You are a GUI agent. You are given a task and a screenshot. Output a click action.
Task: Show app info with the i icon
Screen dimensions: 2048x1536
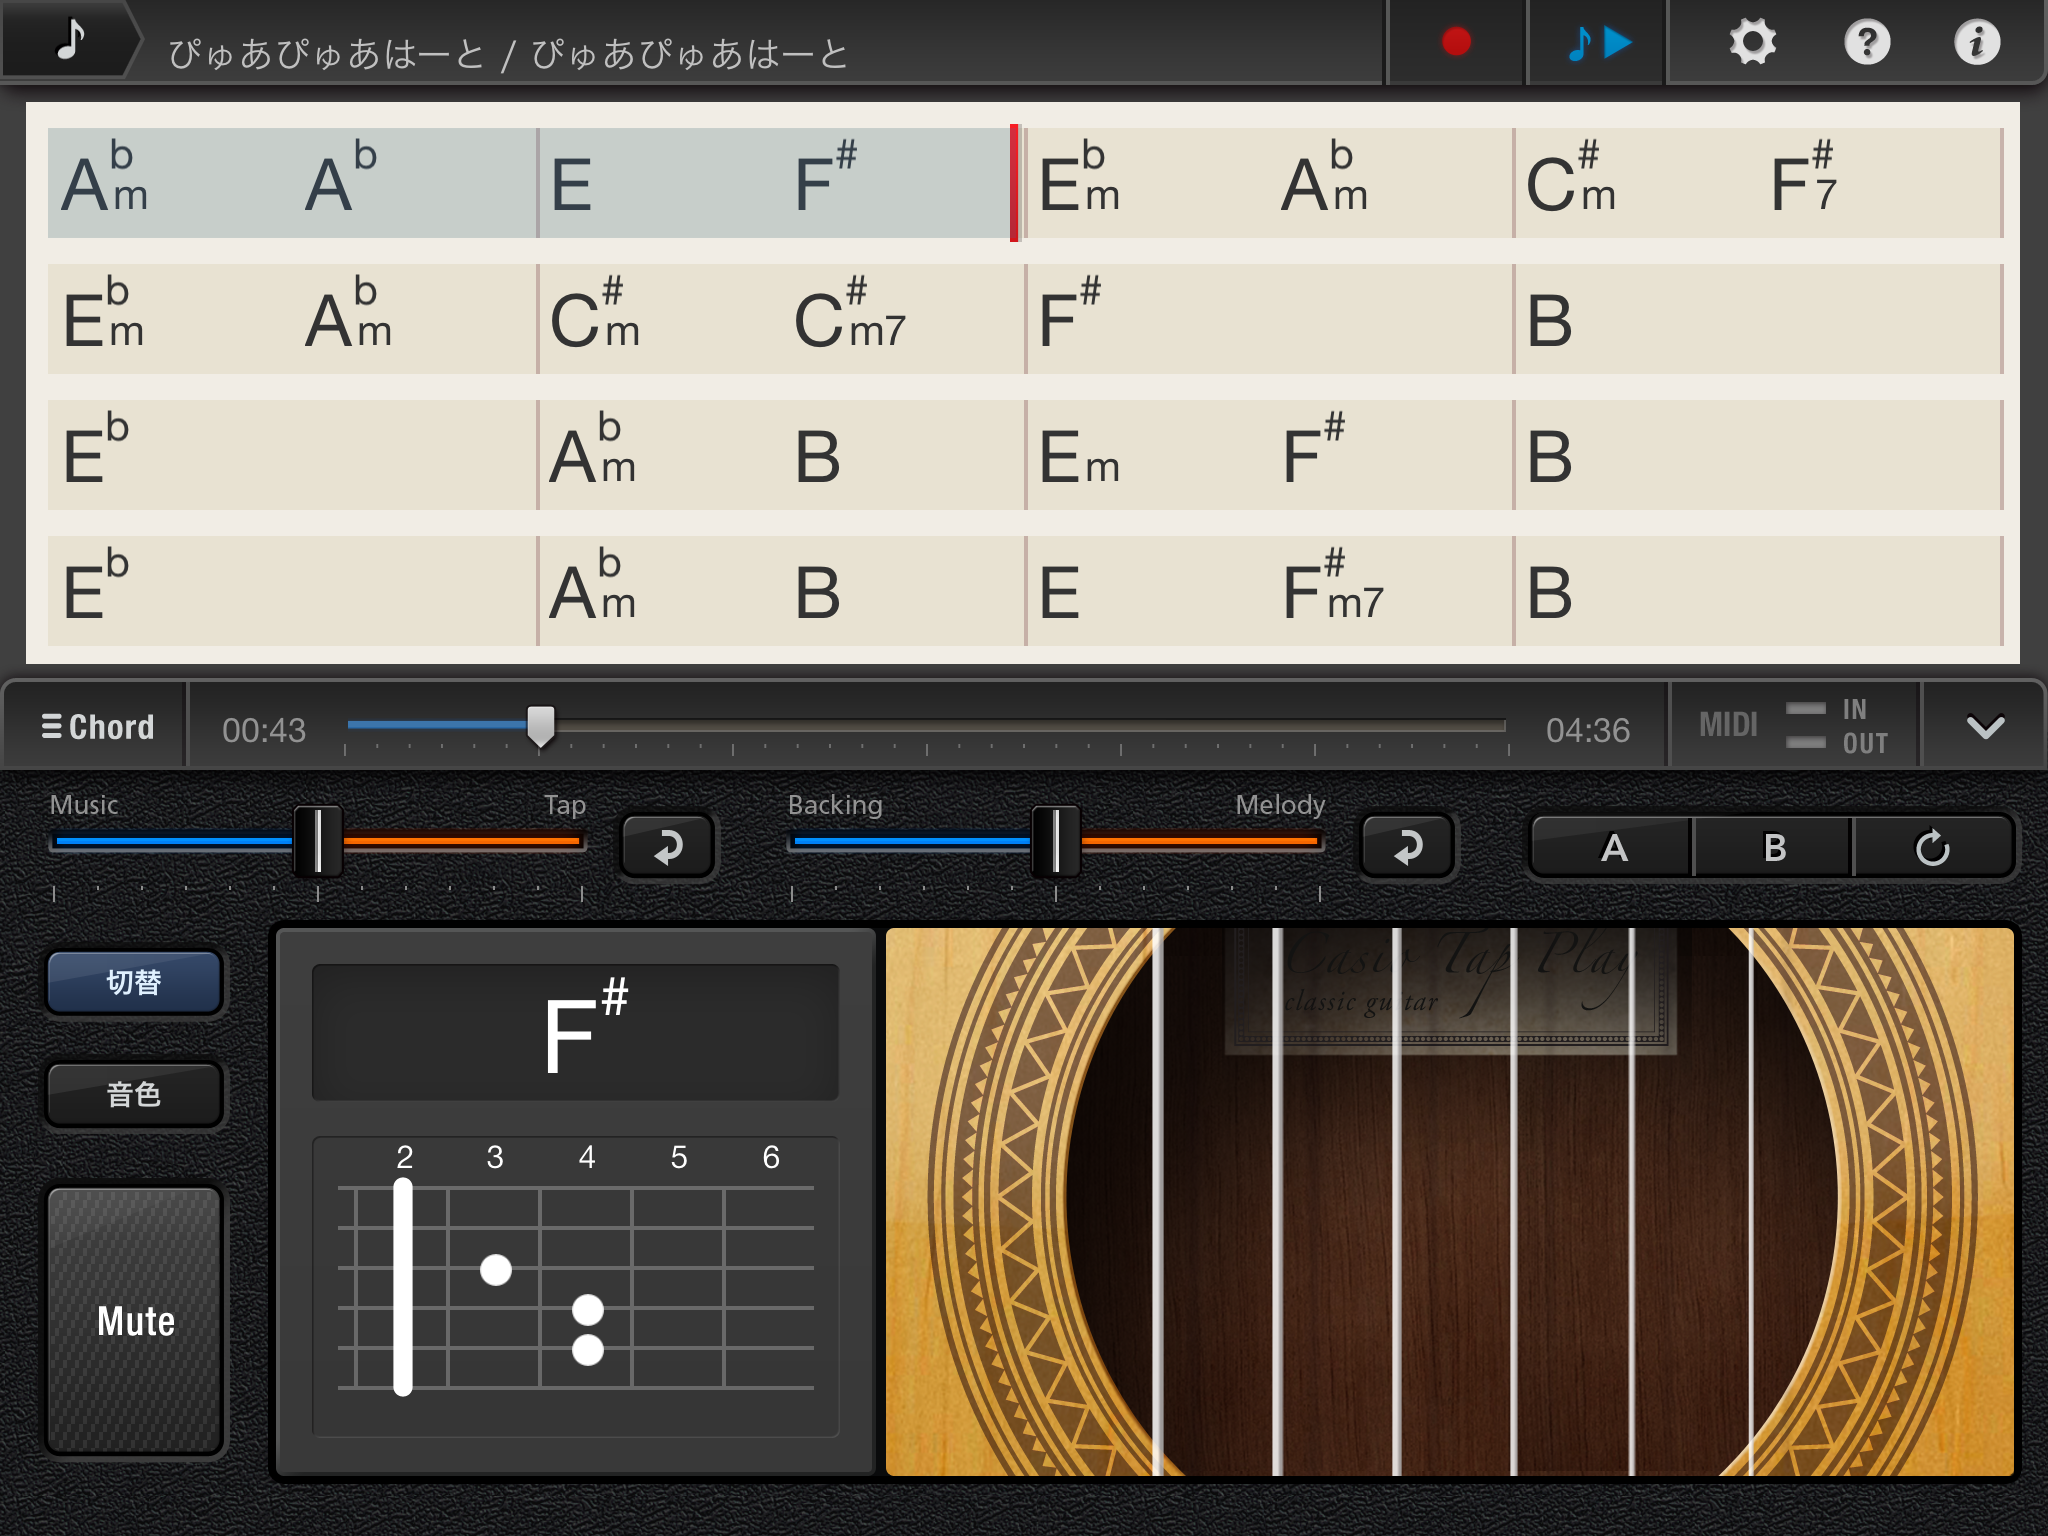point(1977,42)
